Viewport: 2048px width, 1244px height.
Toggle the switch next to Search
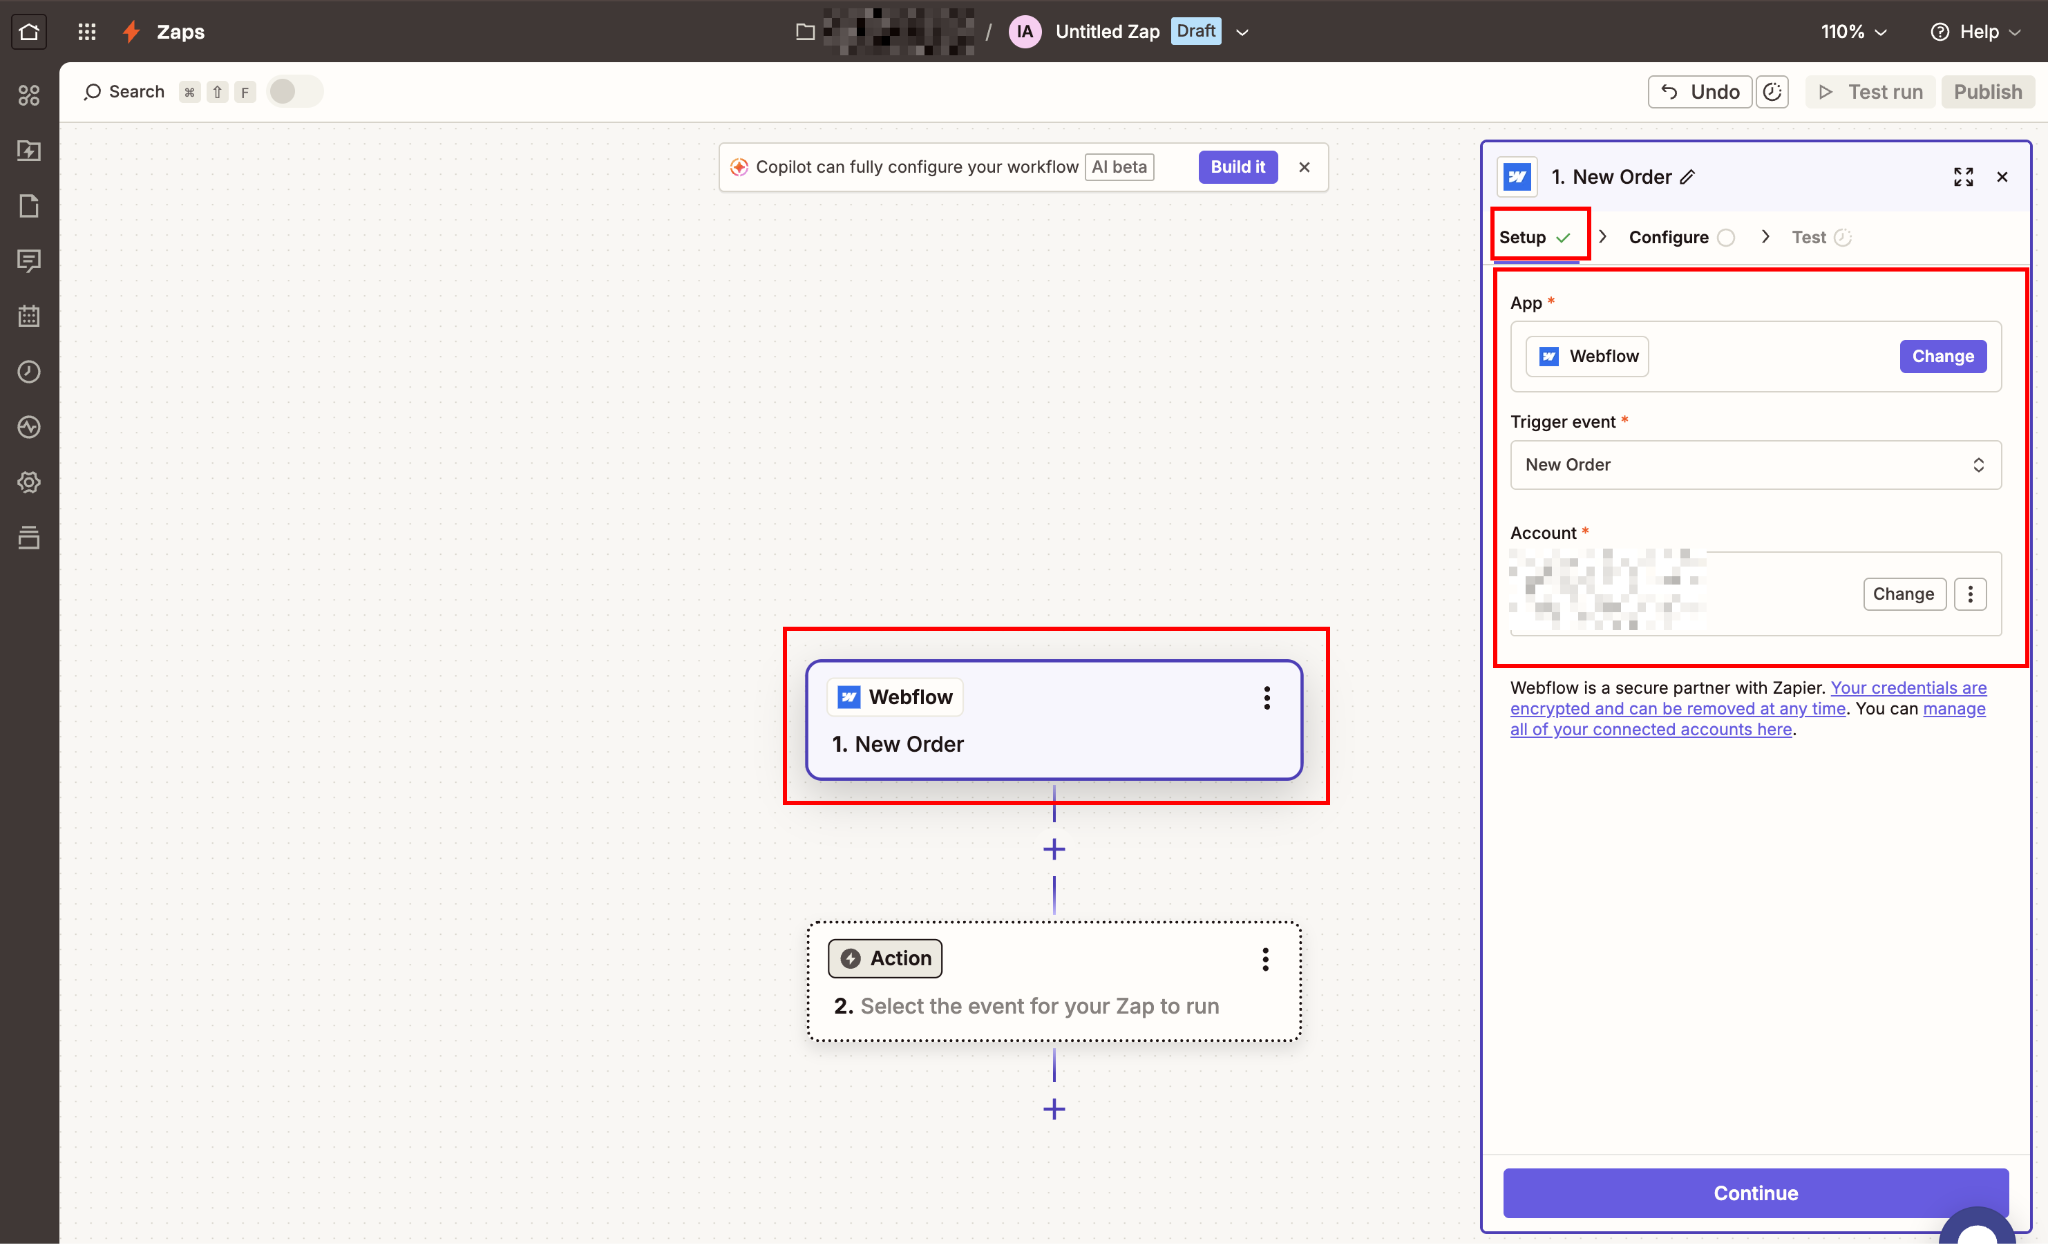[294, 92]
